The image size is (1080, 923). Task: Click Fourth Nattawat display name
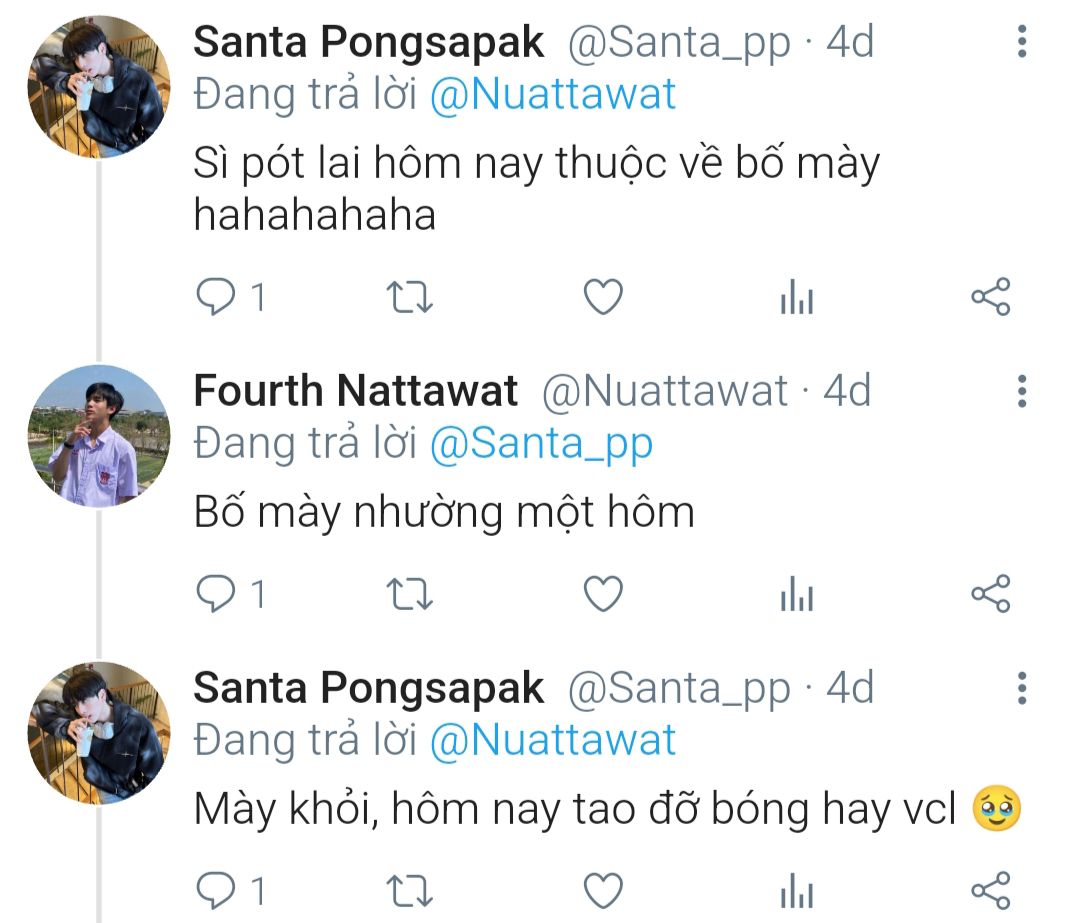(x=355, y=391)
